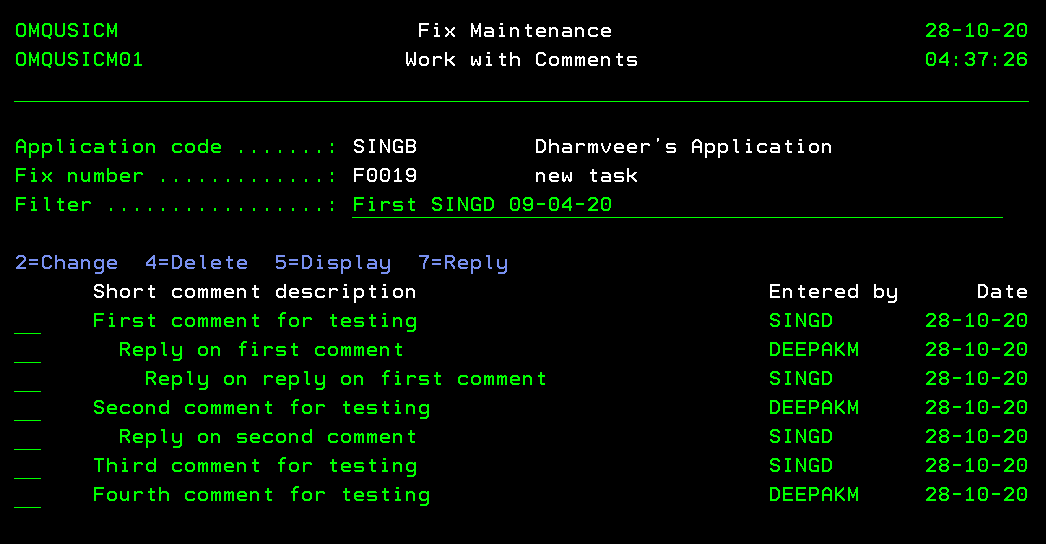Select the Fourth comment for testing row
The width and height of the screenshot is (1046, 544).
[261, 495]
